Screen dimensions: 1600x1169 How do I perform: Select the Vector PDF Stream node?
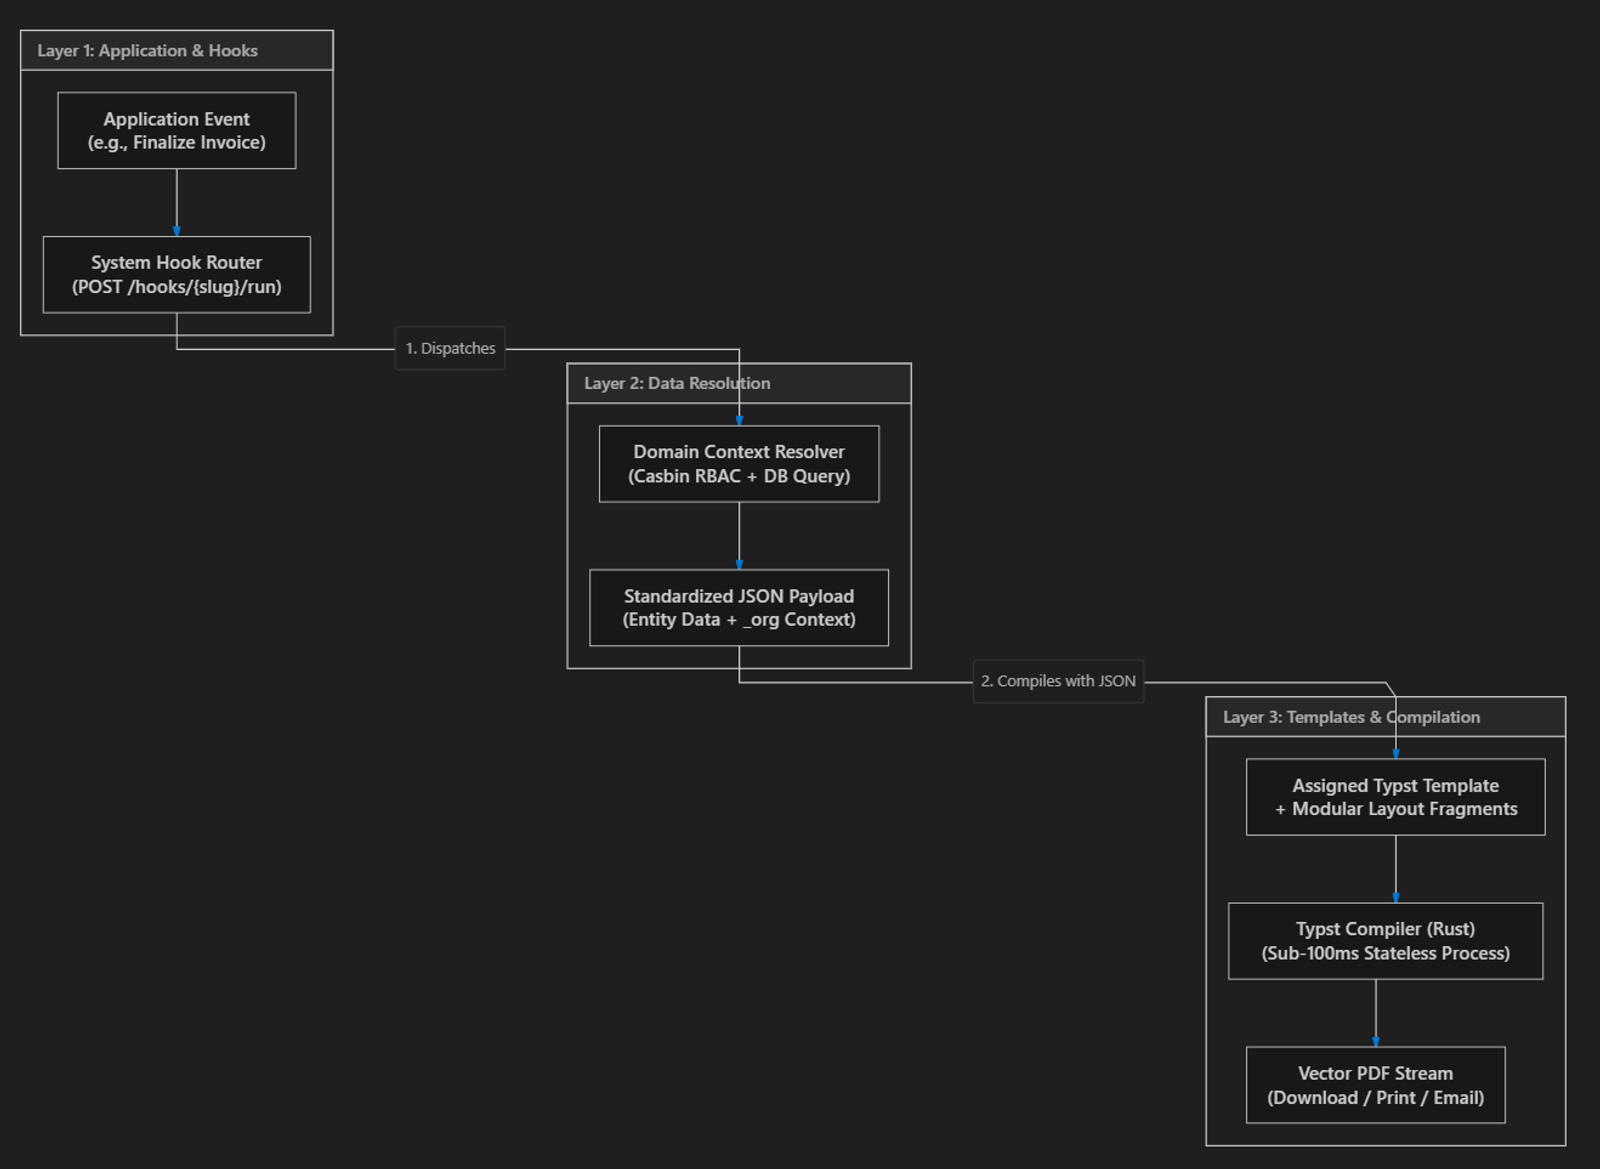coord(1375,1085)
